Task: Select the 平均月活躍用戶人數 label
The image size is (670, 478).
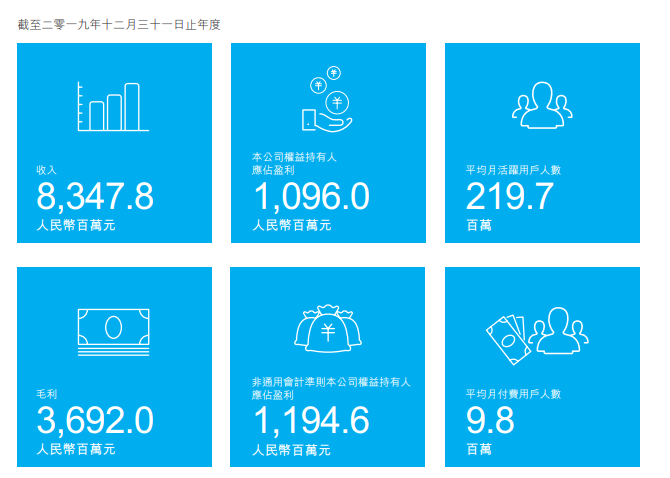Action: tap(513, 170)
